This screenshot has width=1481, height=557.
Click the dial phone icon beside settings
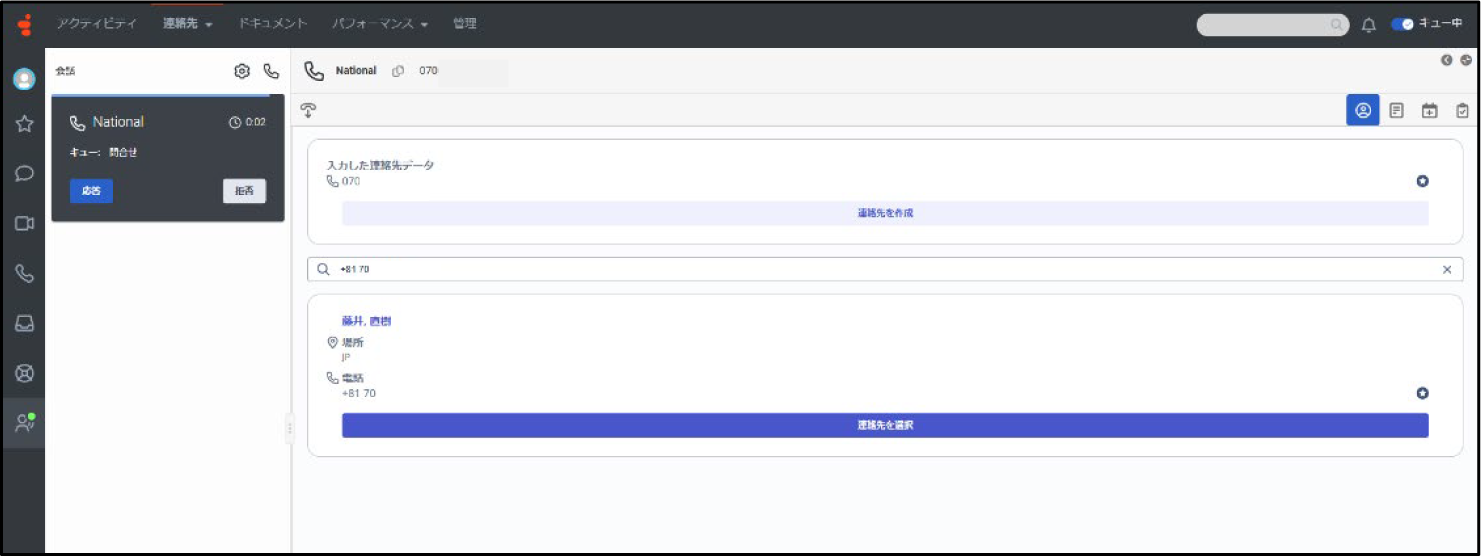[x=270, y=71]
